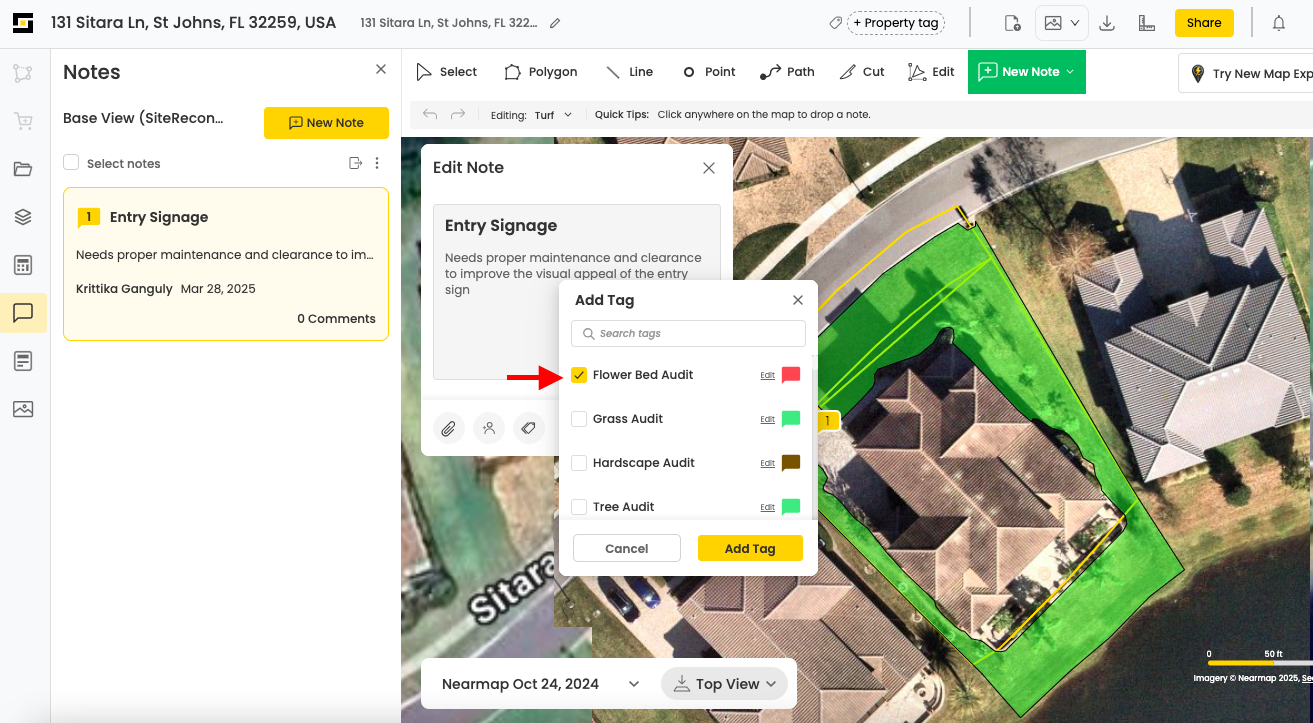1313x723 pixels.
Task: Open the image gallery sidebar icon
Action: 23,409
